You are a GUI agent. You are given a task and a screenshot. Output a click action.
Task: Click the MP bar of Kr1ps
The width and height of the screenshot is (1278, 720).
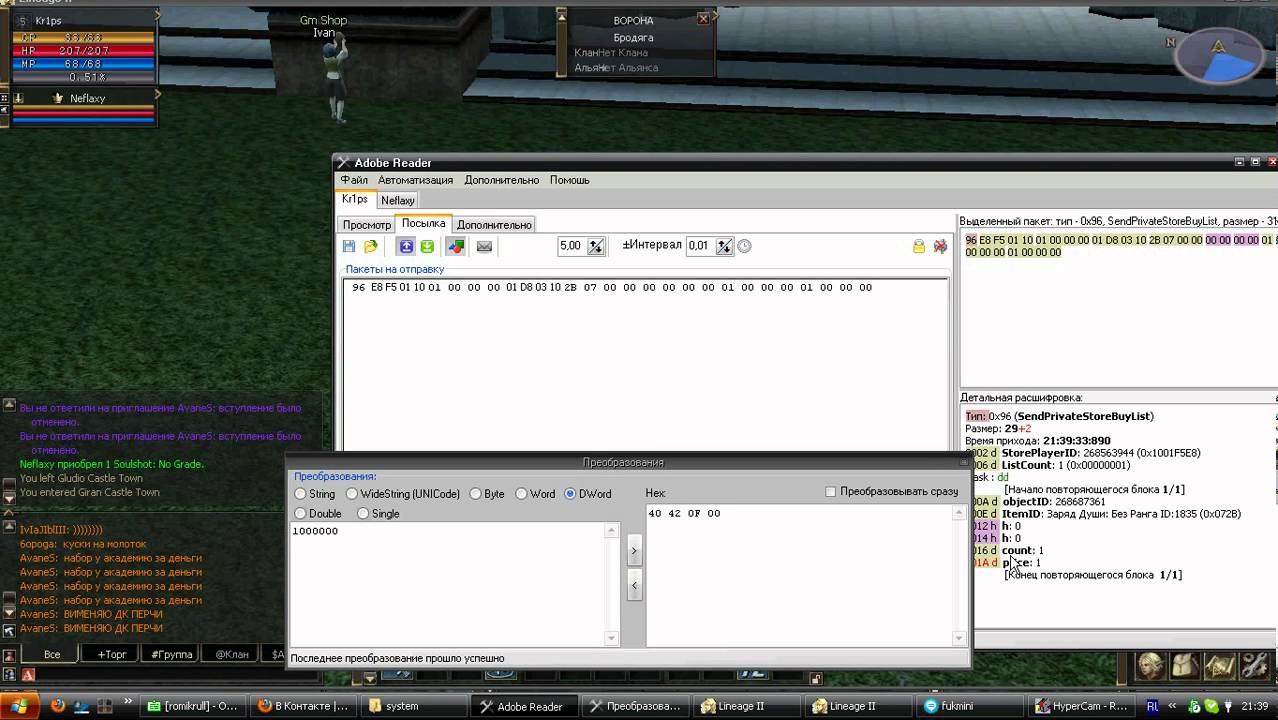(84, 64)
